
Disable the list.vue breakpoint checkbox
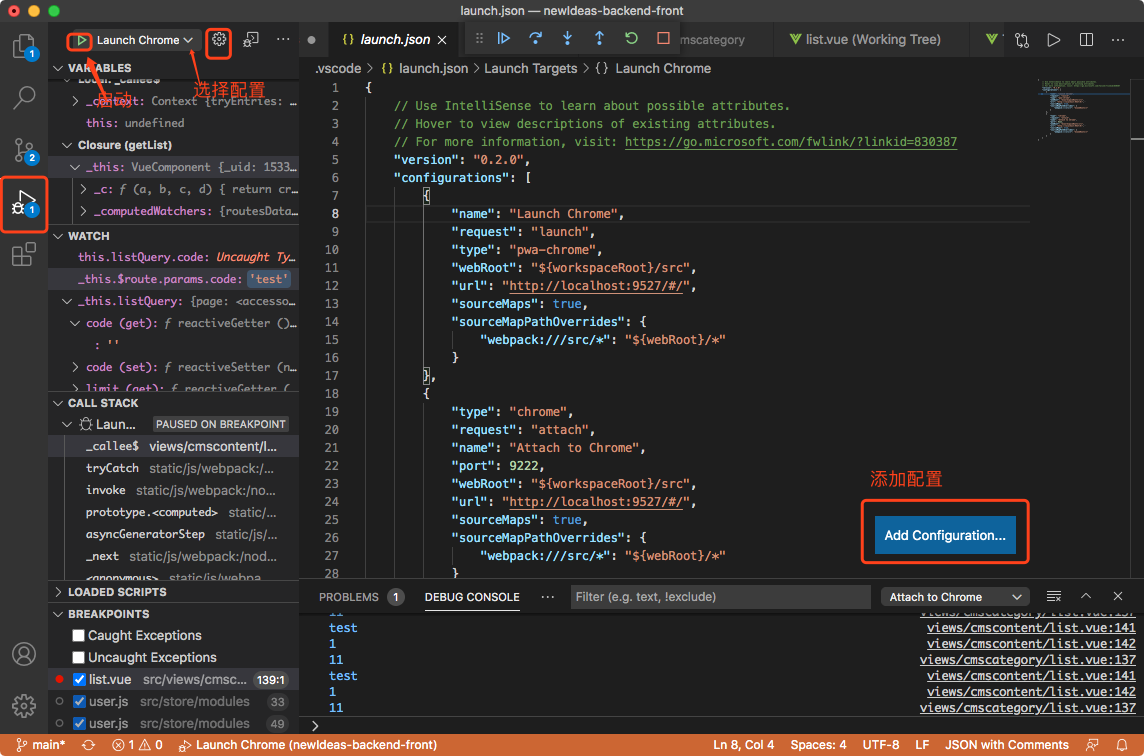78,680
